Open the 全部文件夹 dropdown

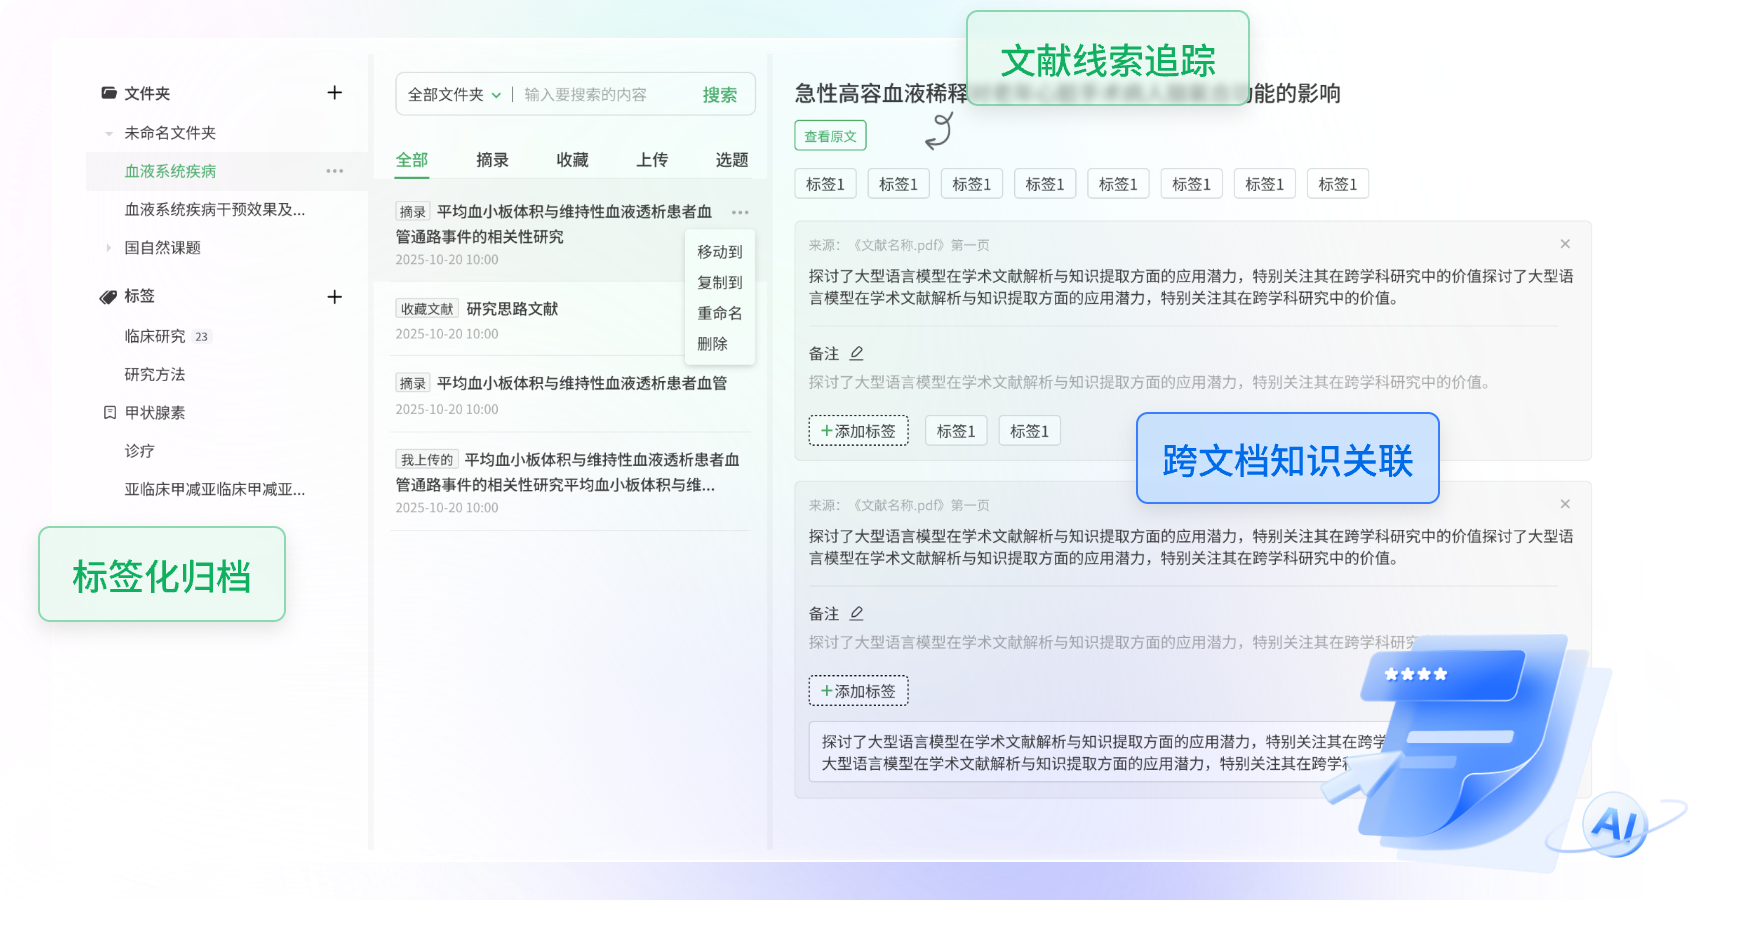[453, 94]
